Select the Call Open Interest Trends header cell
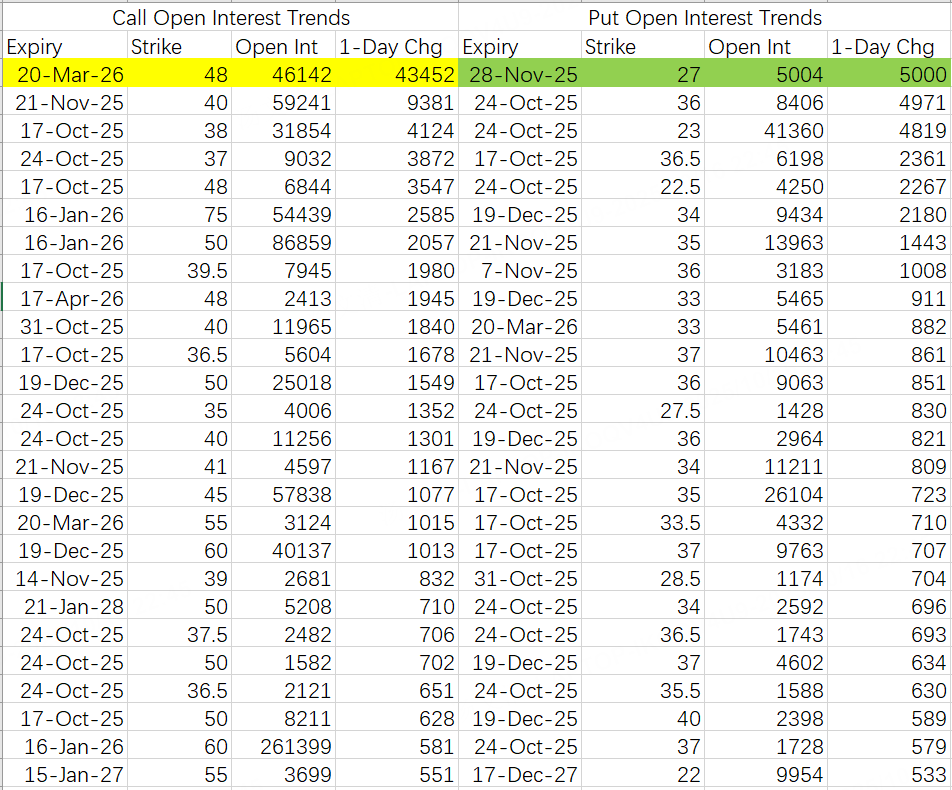The height and width of the screenshot is (790, 952). tap(231, 18)
